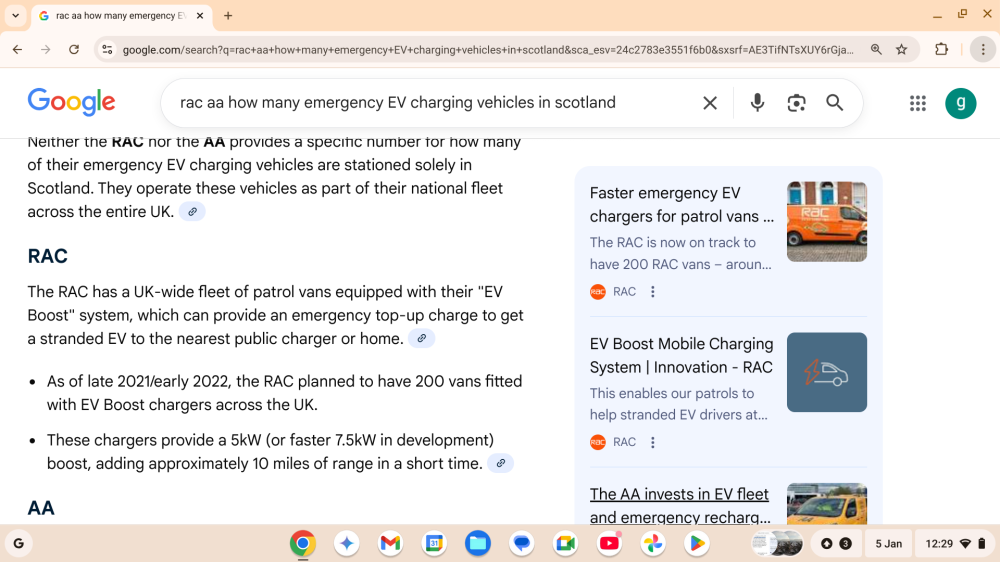Submit search with the magnifier button
The height and width of the screenshot is (562, 1000).
click(x=834, y=103)
